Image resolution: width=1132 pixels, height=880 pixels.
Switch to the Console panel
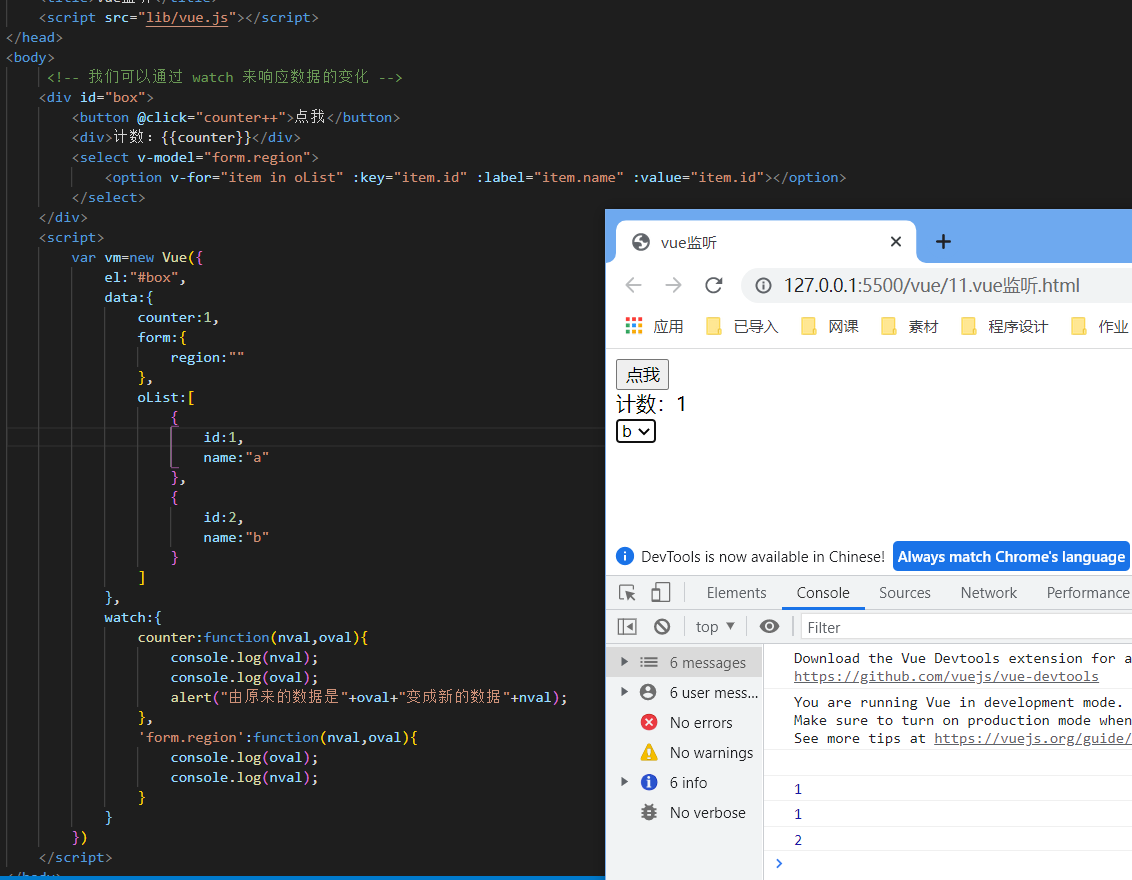(823, 593)
